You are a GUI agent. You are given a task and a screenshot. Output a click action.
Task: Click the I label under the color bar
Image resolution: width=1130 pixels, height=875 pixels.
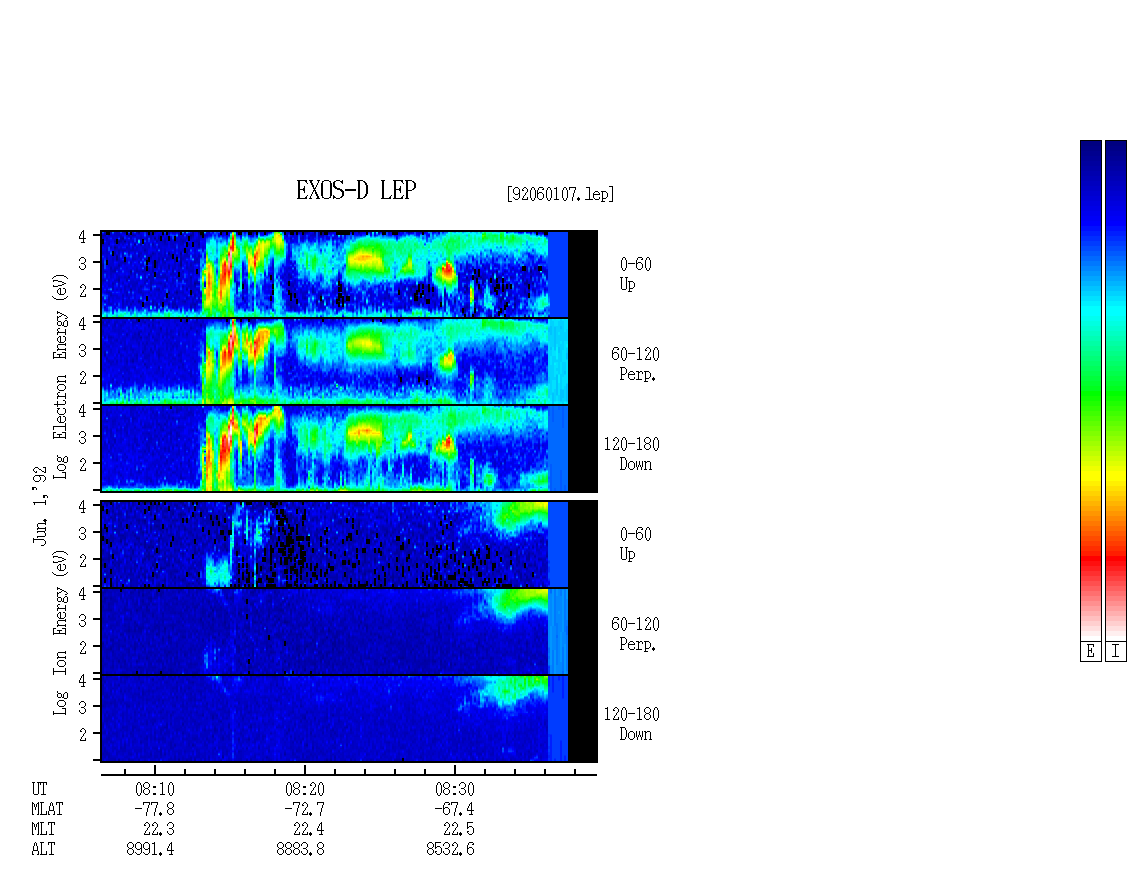pos(1116,652)
